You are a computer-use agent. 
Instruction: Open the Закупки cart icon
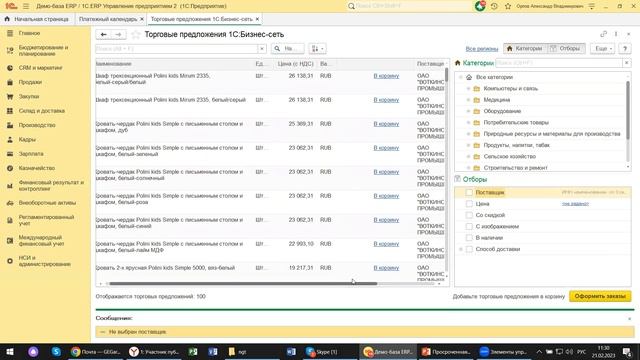(x=10, y=96)
